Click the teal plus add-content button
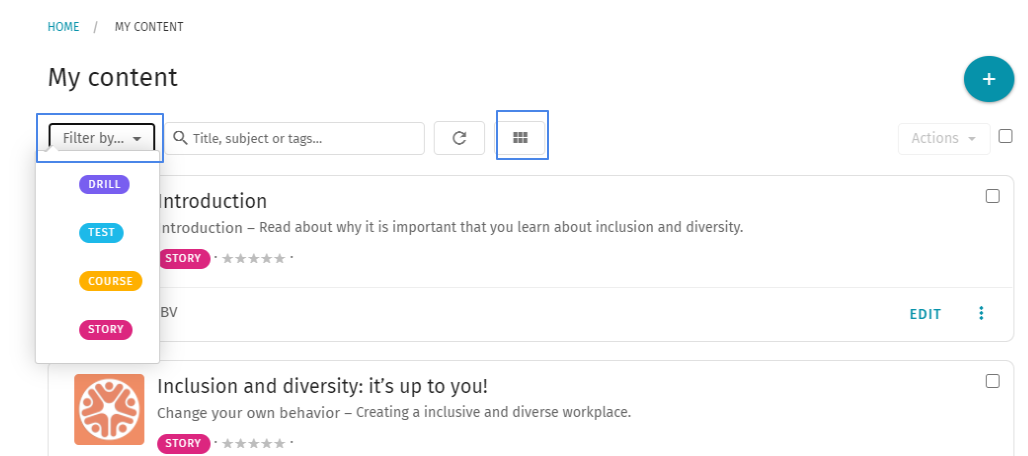 tap(989, 79)
